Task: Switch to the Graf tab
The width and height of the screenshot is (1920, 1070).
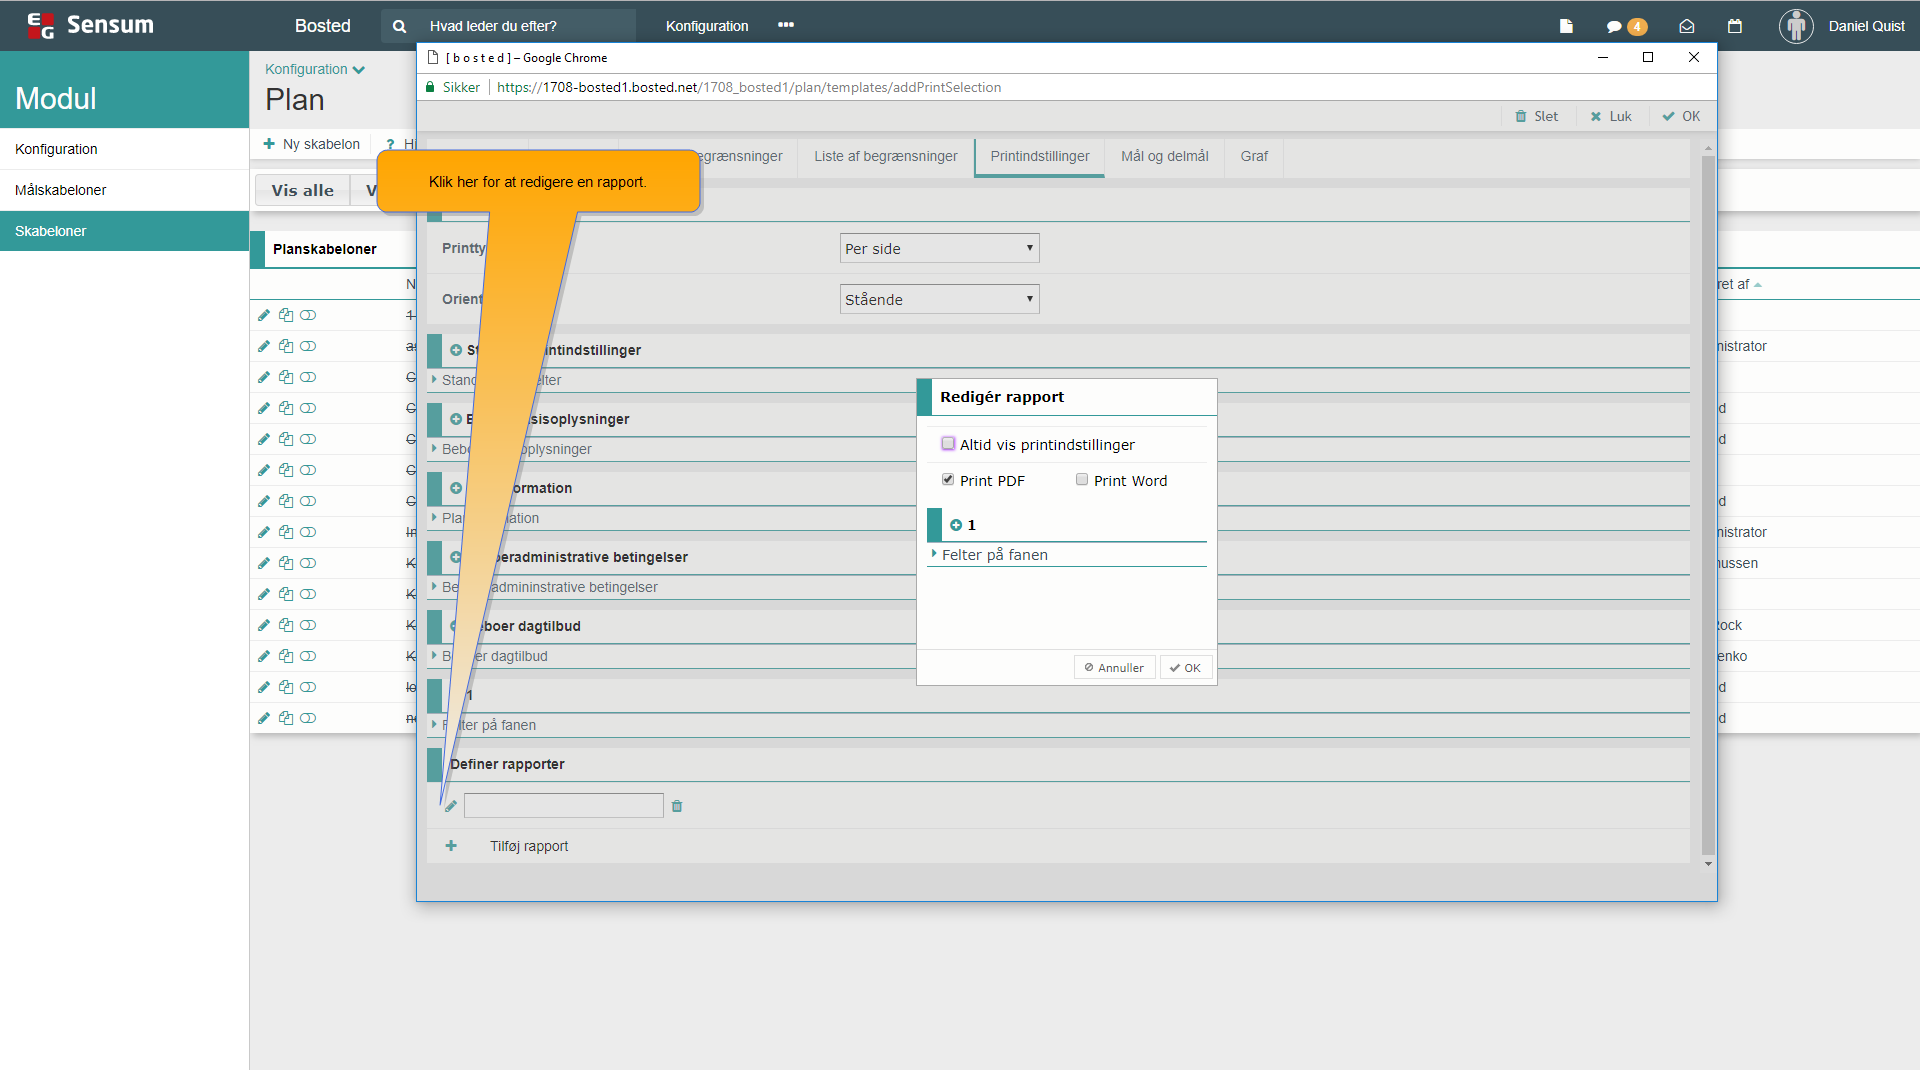Action: coord(1254,157)
